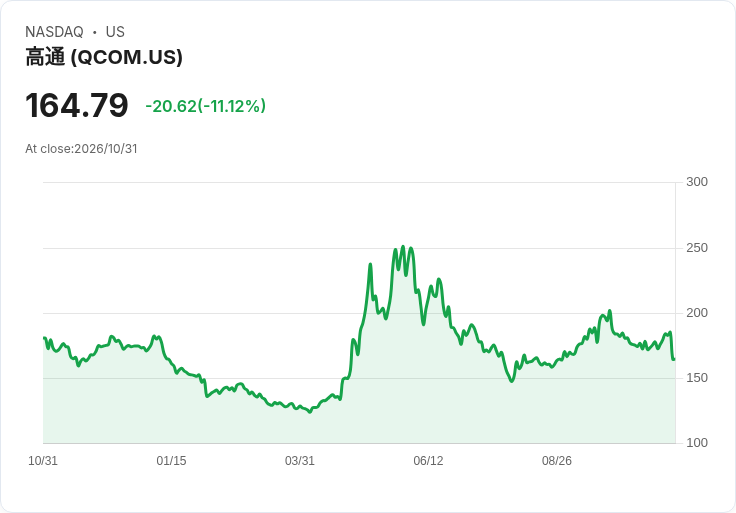Viewport: 736px width, 513px height.
Task: Click the 150 value on y-axis
Action: point(697,378)
